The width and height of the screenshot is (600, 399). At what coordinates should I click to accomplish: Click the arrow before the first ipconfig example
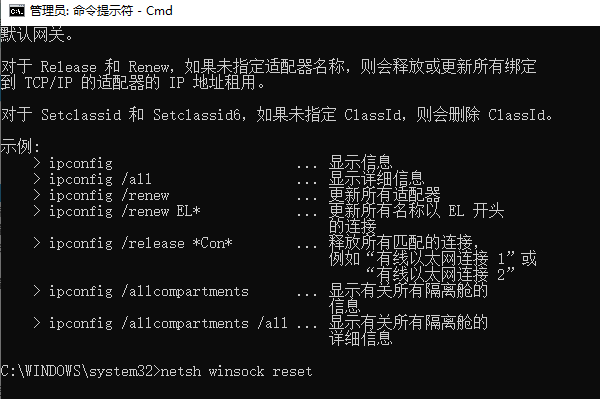click(37, 163)
